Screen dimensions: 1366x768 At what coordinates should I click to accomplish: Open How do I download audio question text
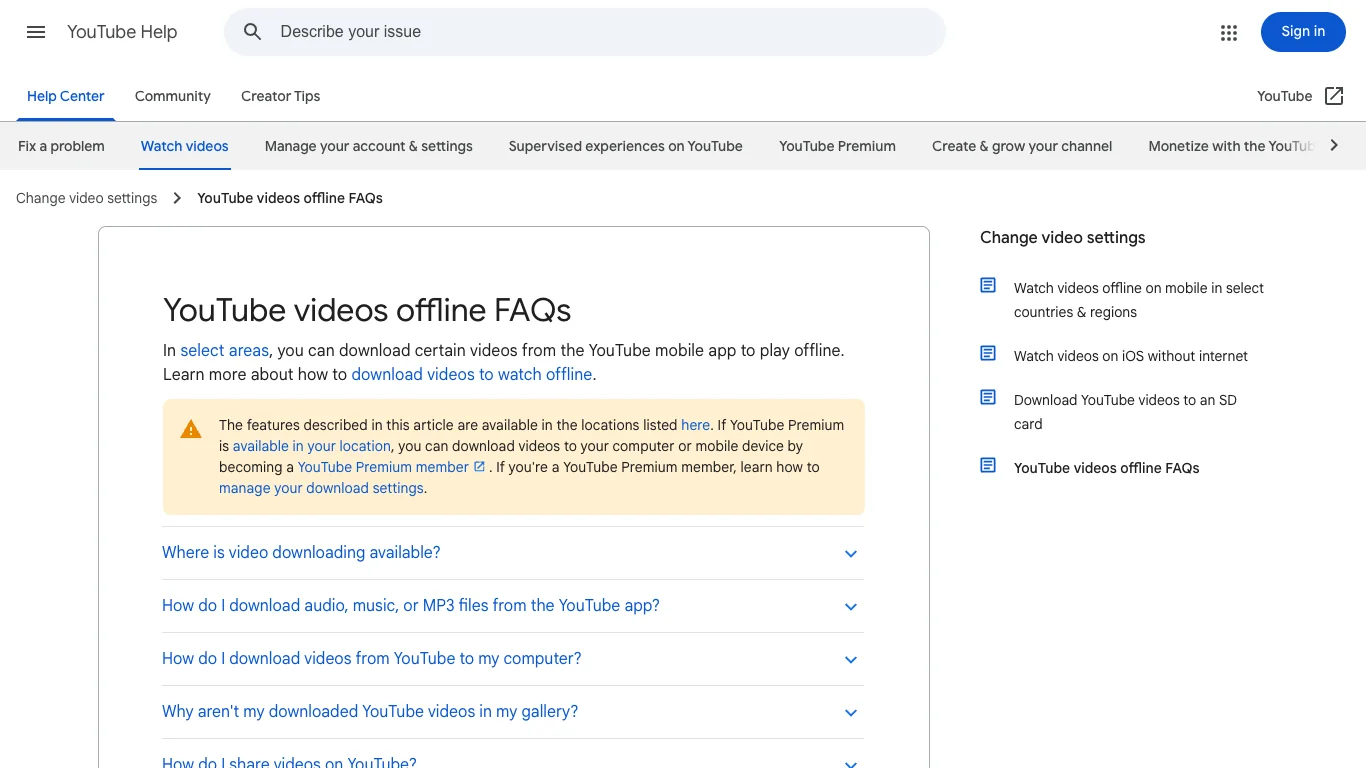click(x=411, y=606)
